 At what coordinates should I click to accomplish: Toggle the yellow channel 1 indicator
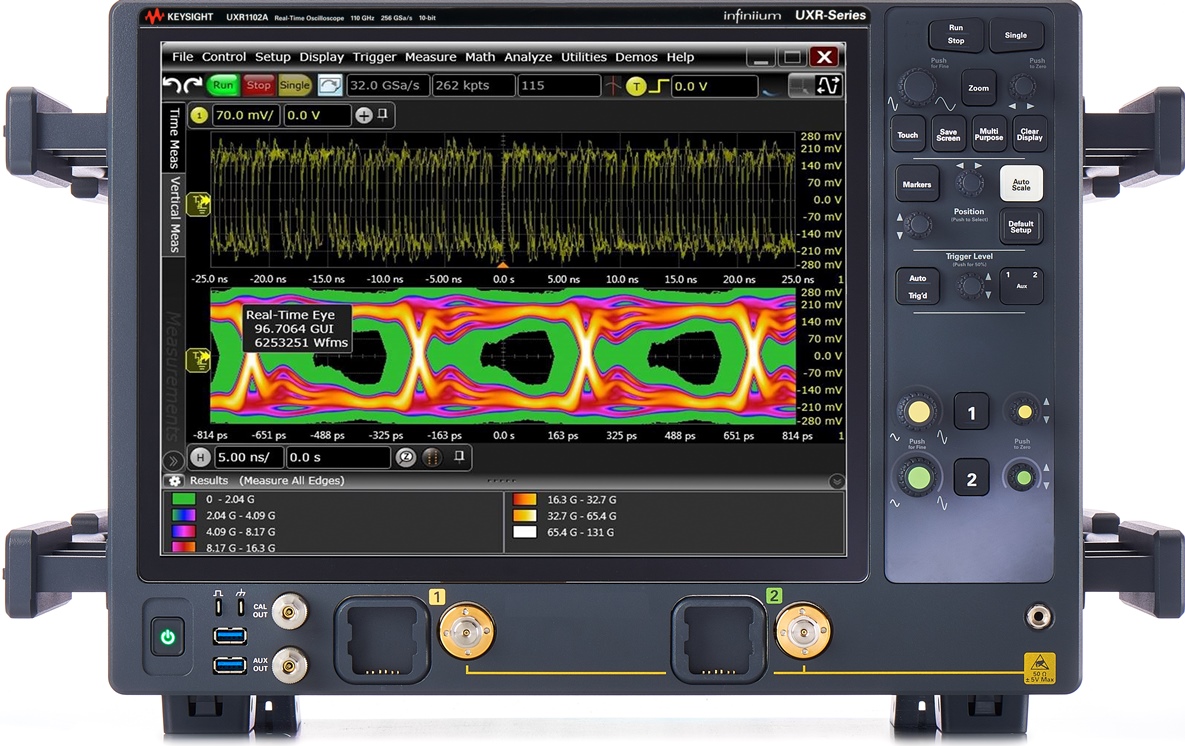tap(199, 116)
